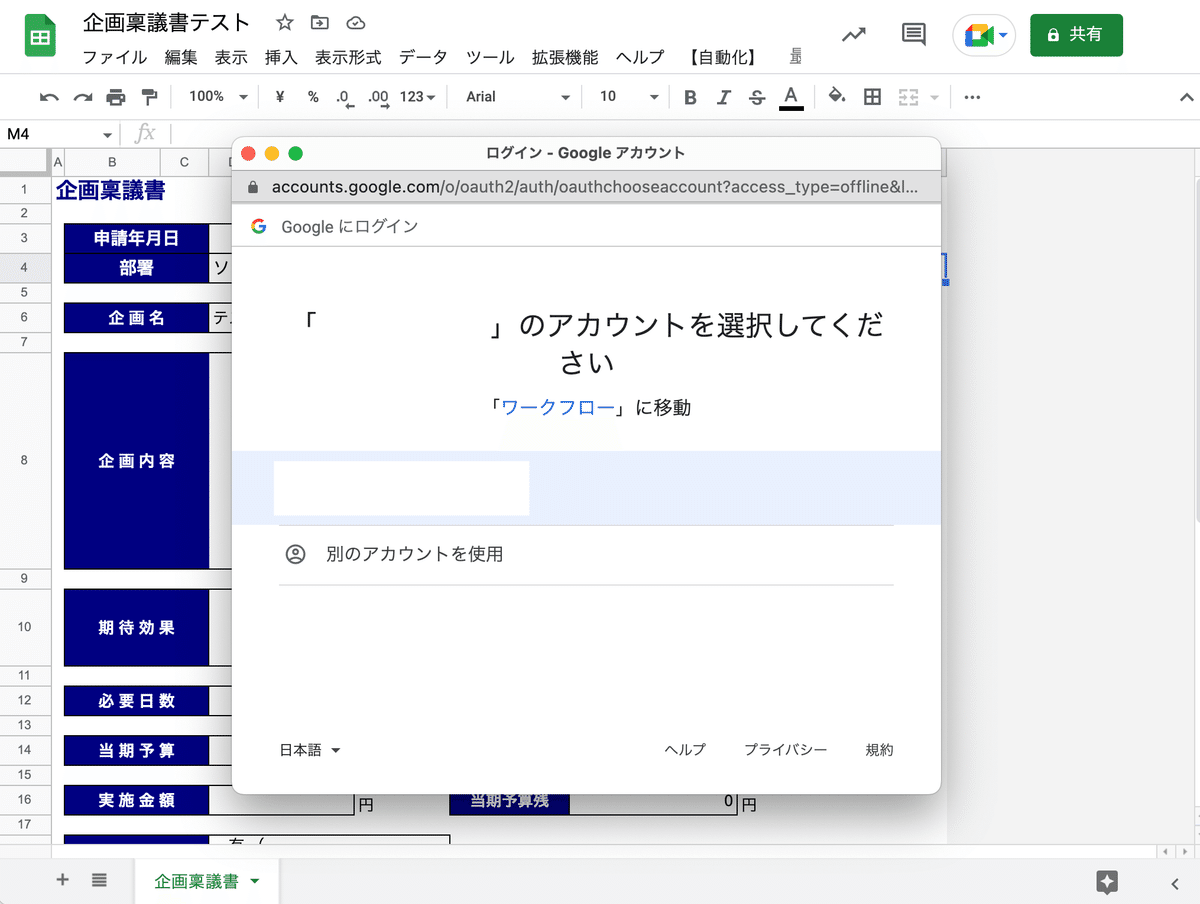1200x904 pixels.
Task: Open the Google Sheets home icon
Action: click(x=39, y=37)
